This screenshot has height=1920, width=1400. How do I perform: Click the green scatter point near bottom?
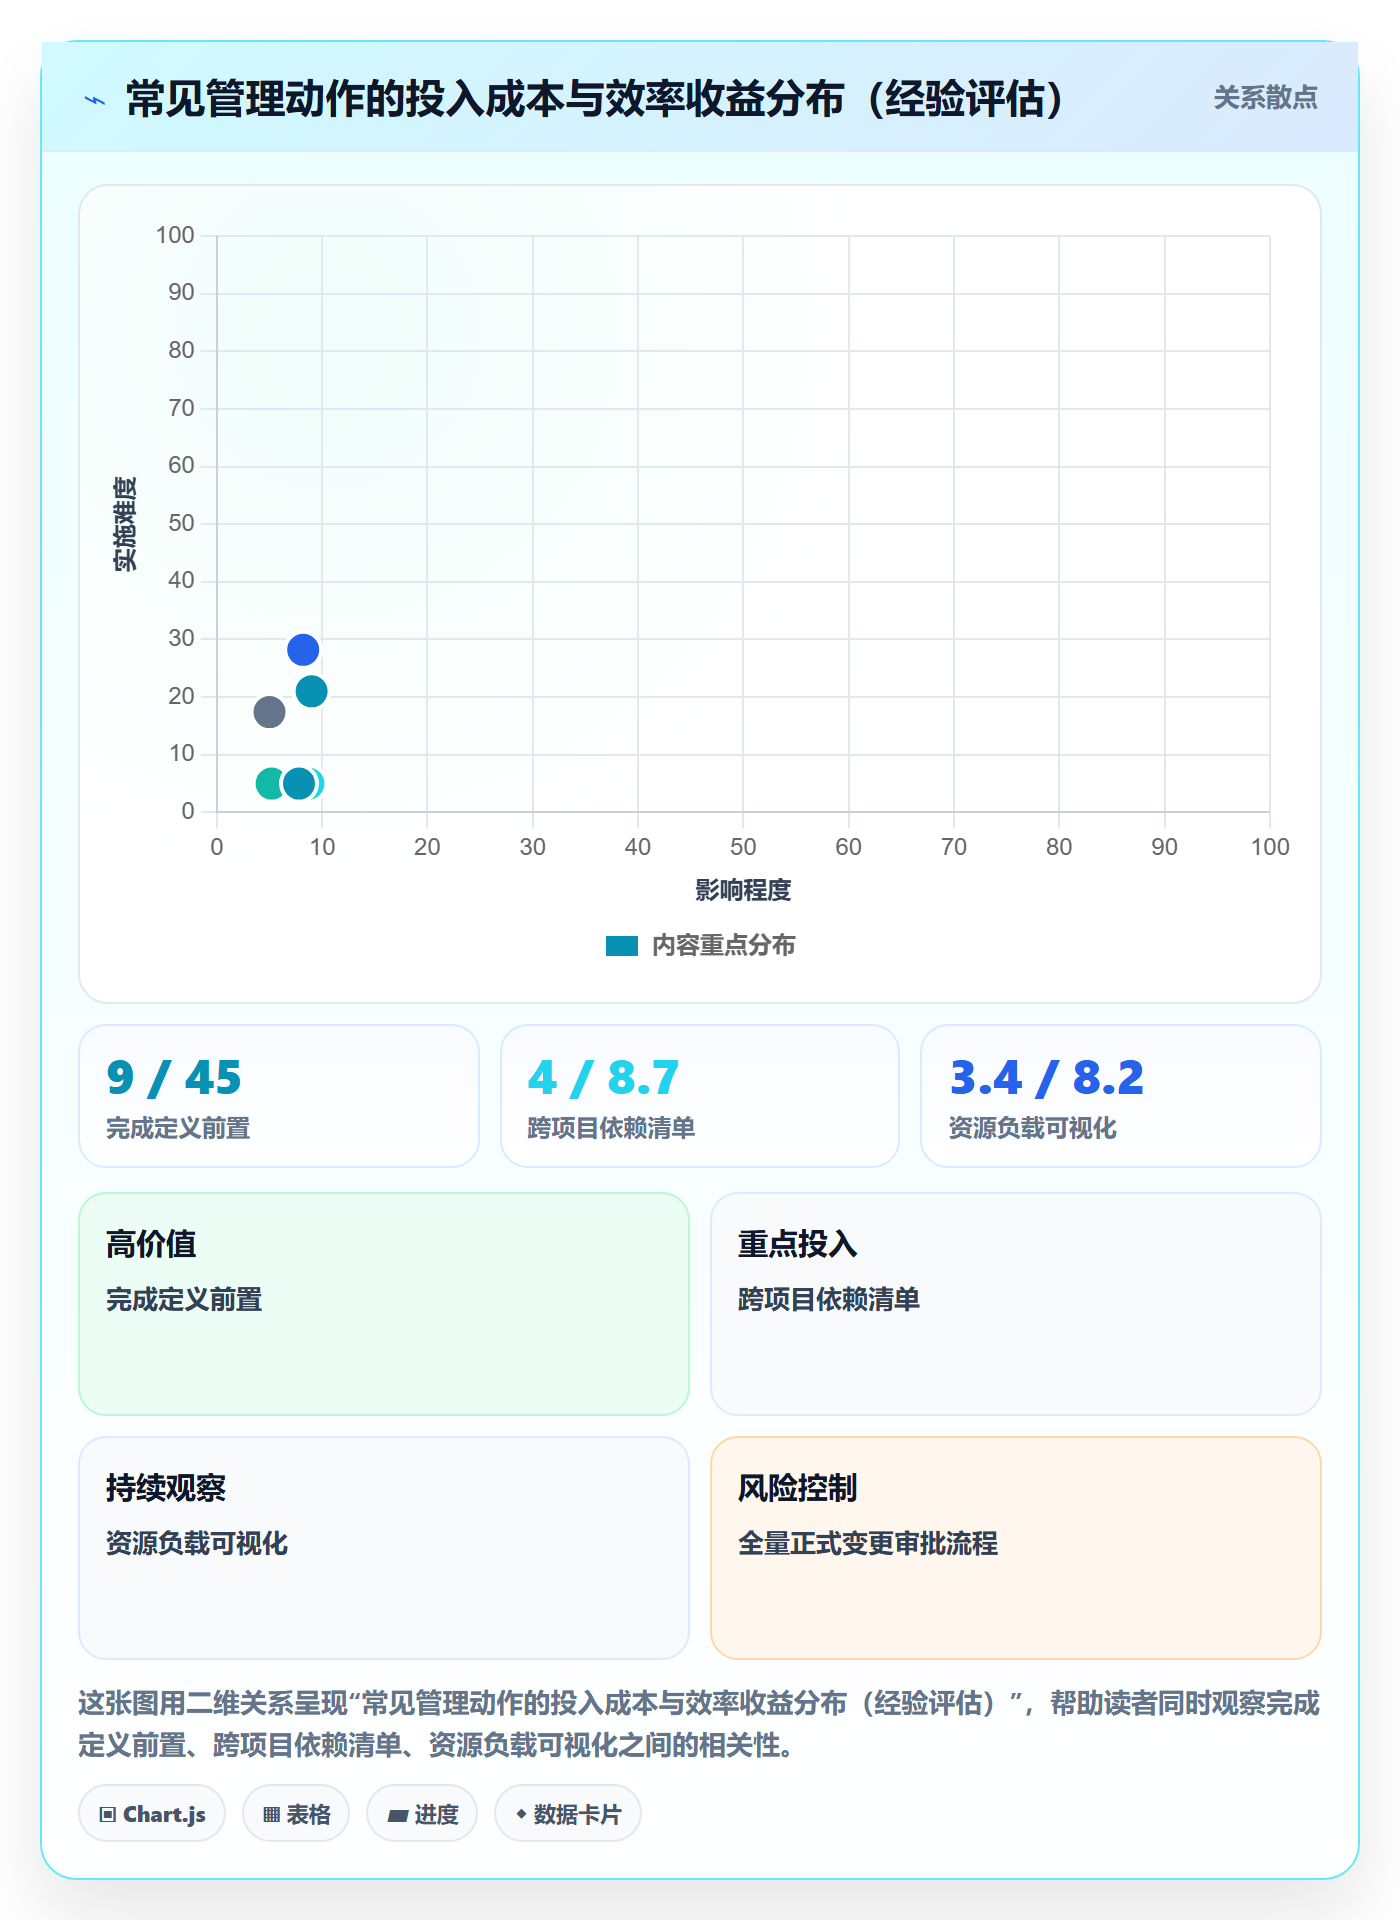(269, 783)
